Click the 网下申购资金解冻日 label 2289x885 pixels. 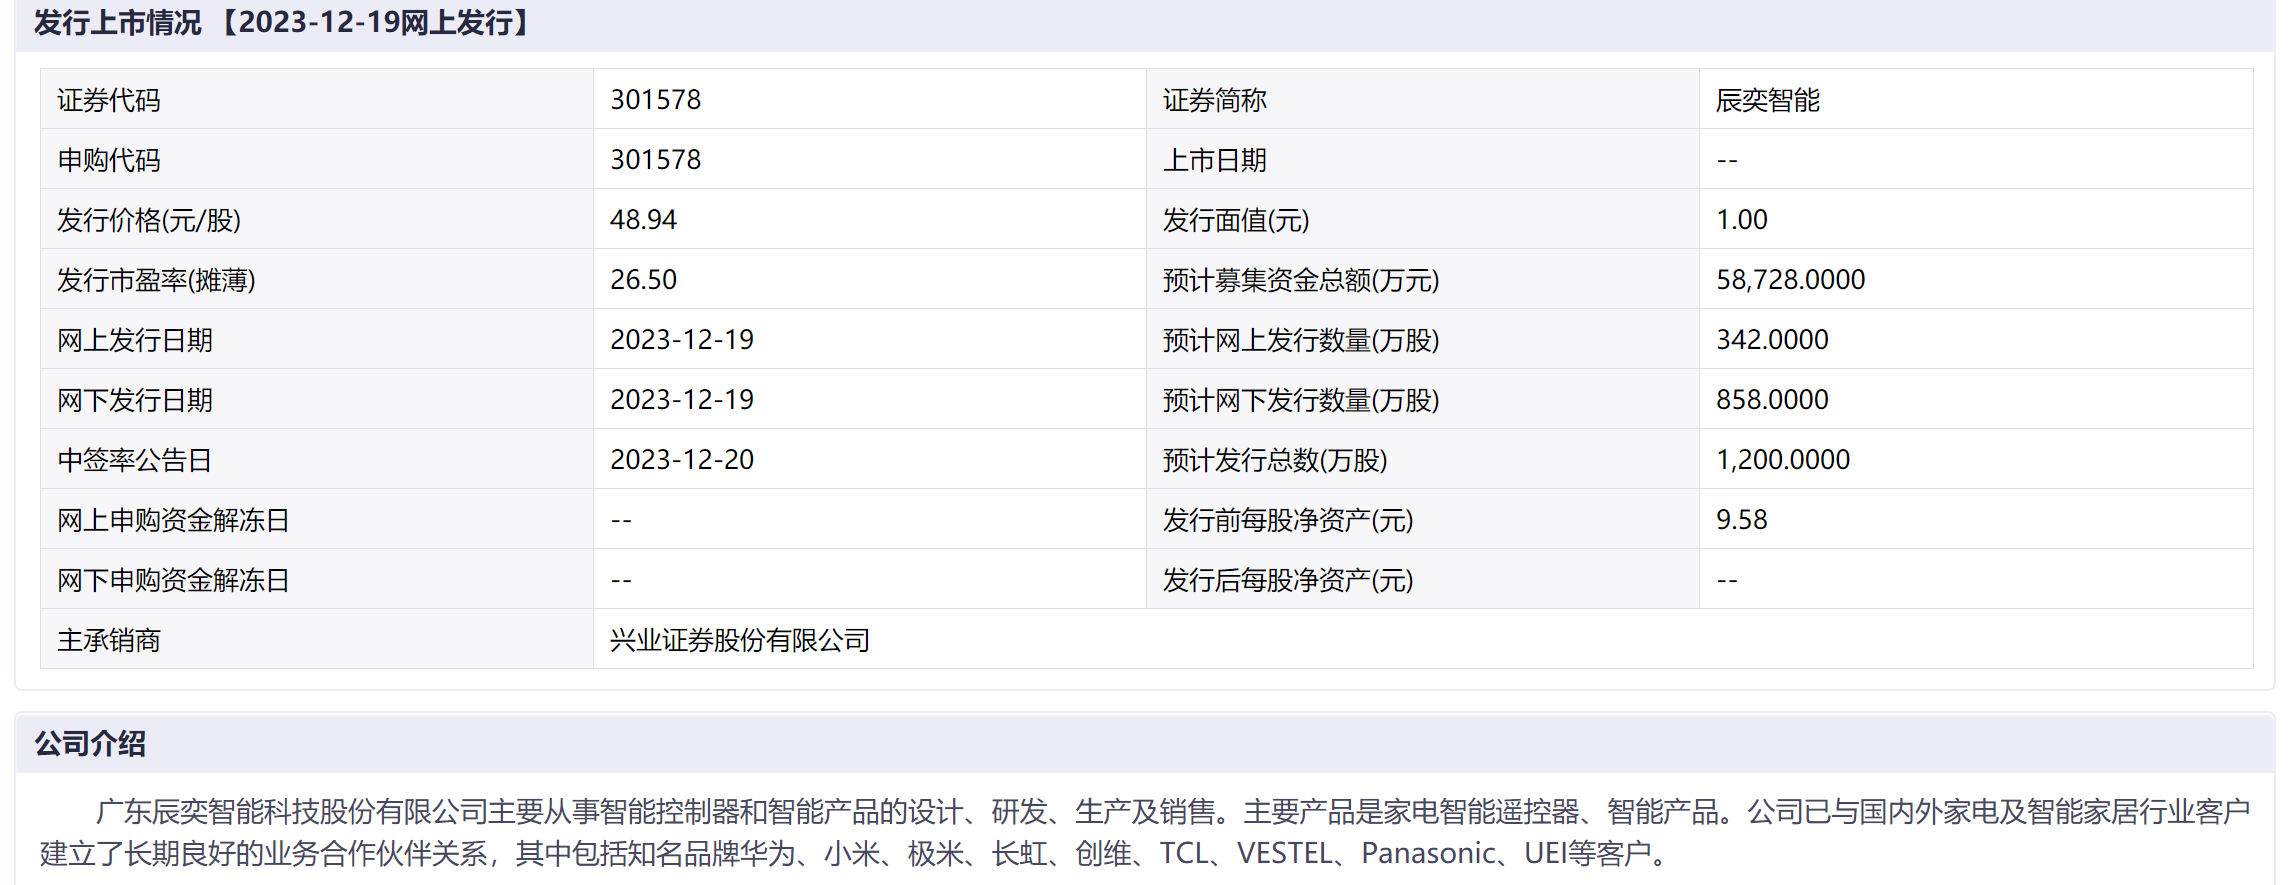point(174,580)
